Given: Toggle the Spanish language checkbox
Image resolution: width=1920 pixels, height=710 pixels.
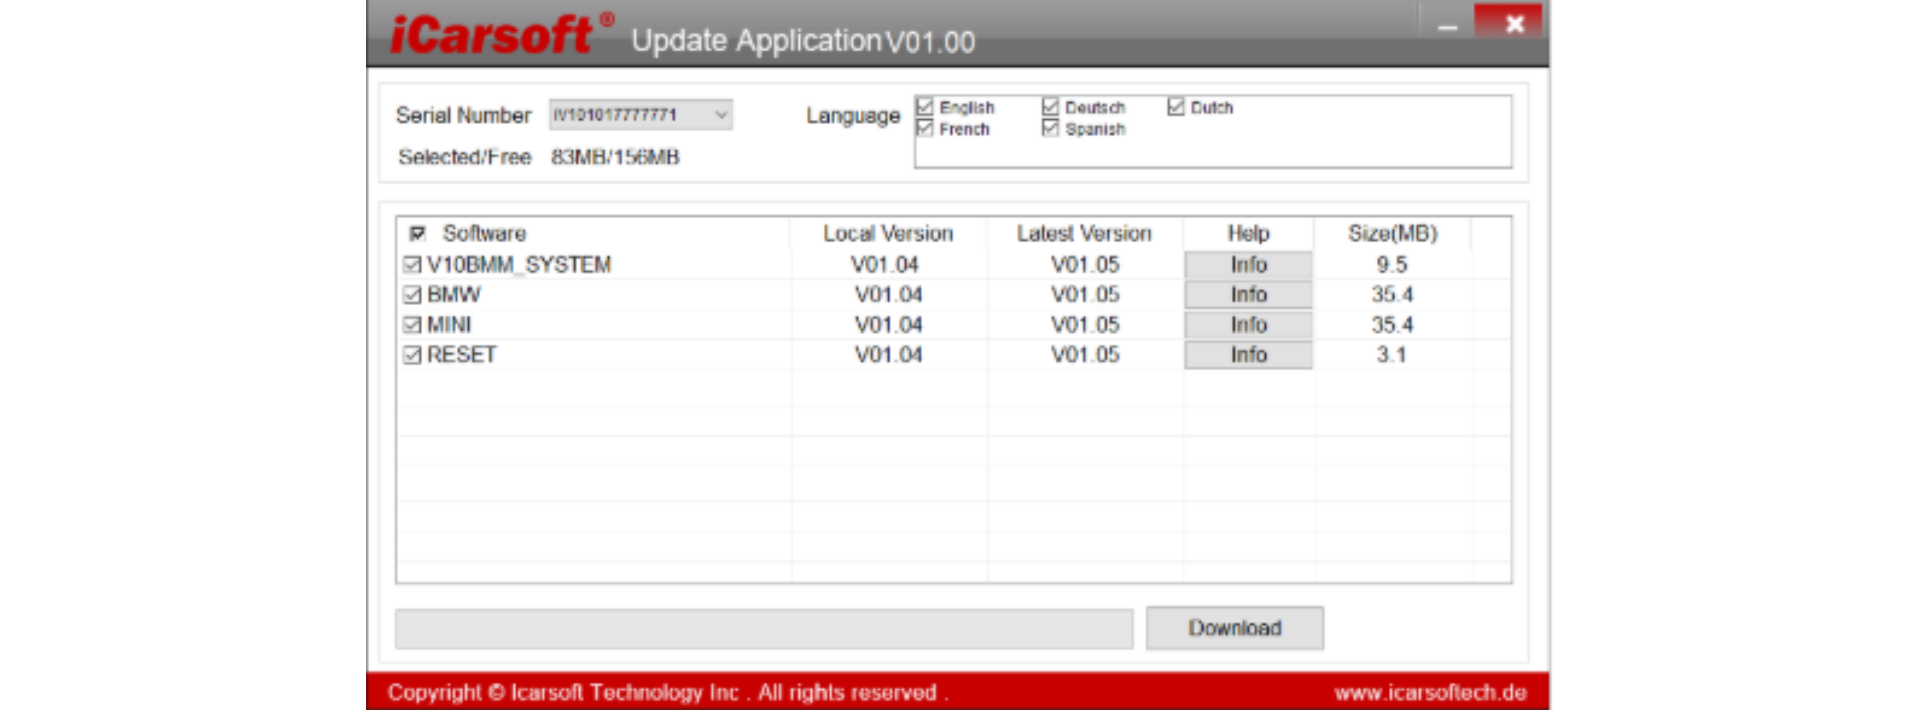Looking at the screenshot, I should coord(1050,129).
